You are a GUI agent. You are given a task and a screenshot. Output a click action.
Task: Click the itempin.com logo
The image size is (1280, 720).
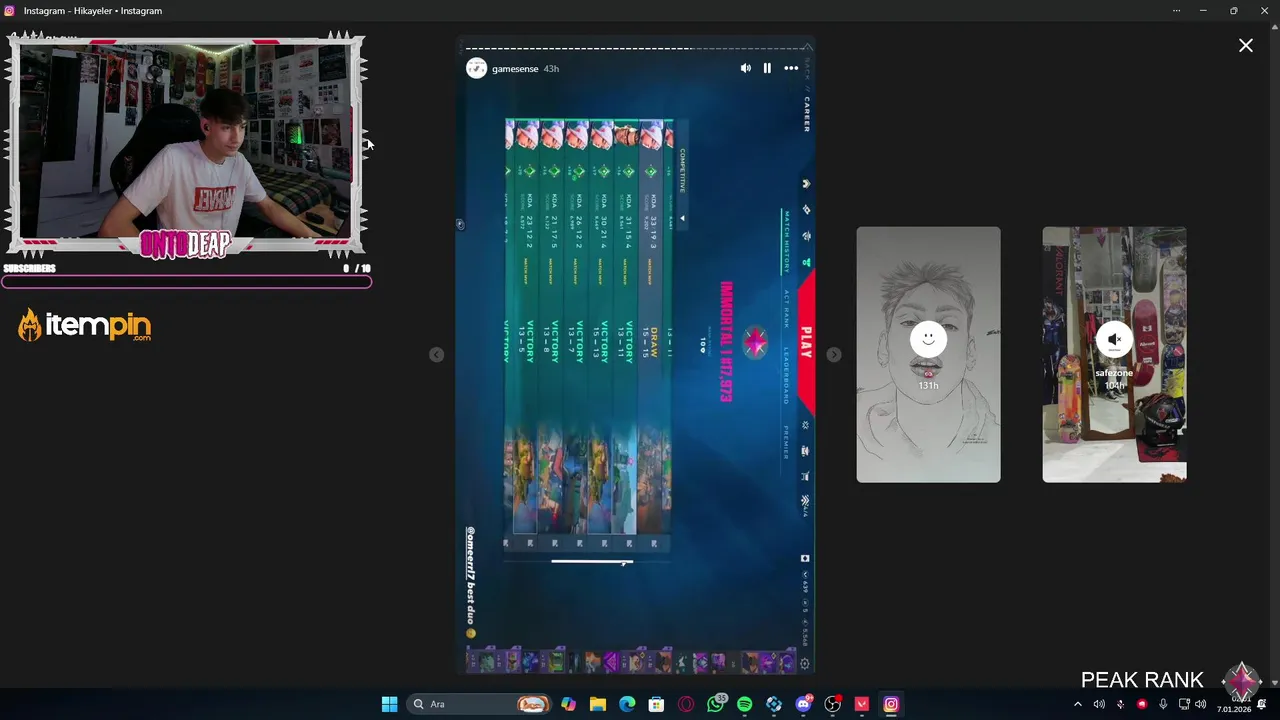tap(85, 325)
